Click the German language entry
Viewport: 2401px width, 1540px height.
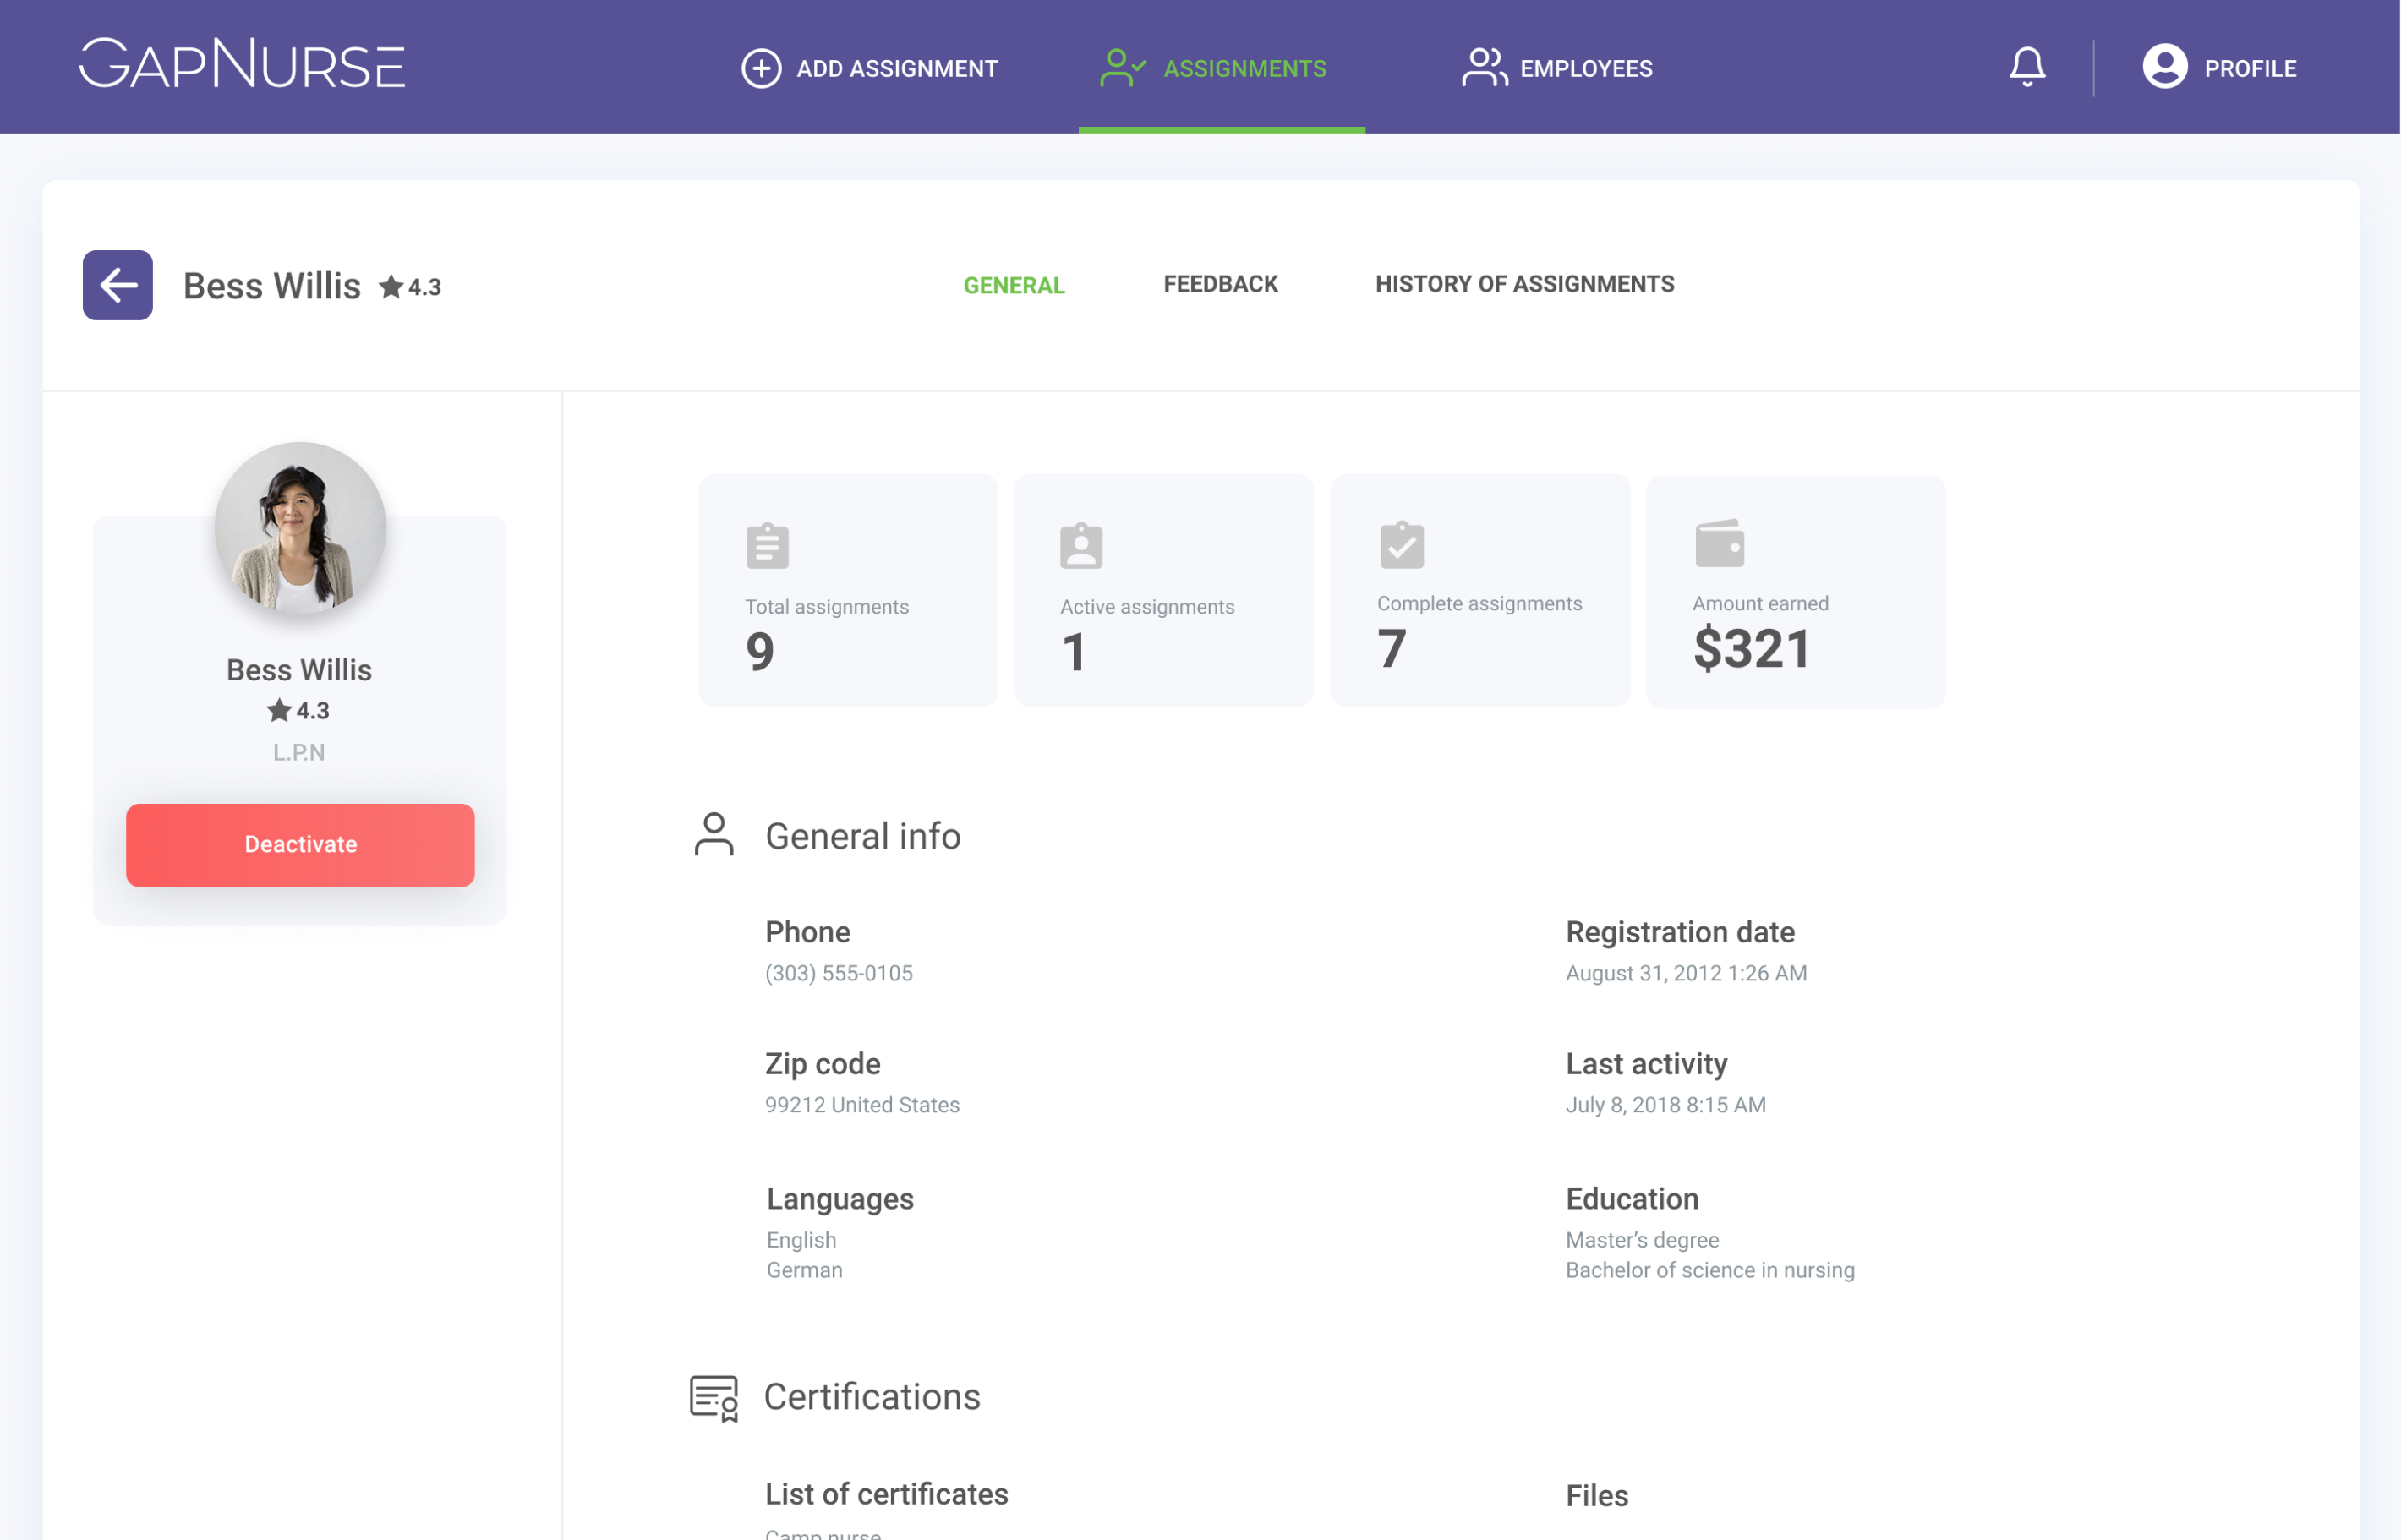804,1270
